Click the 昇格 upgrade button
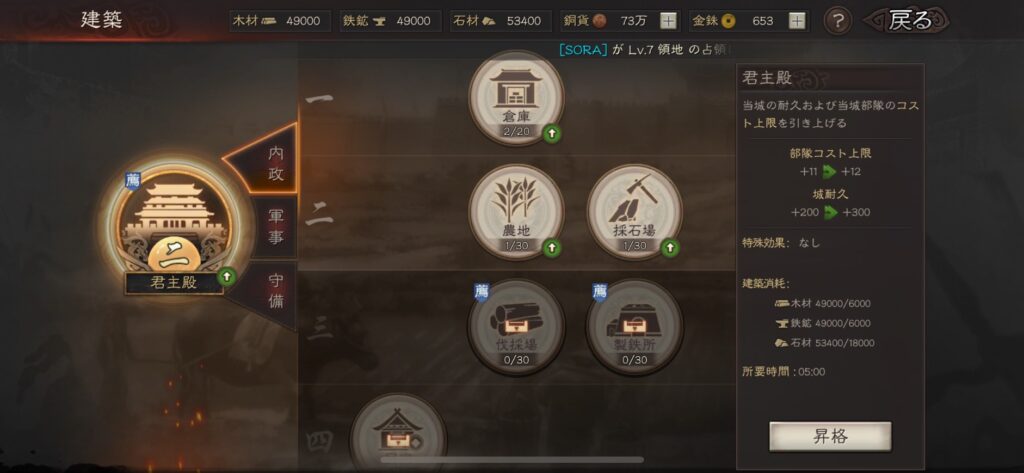The width and height of the screenshot is (1024, 473). (x=830, y=436)
